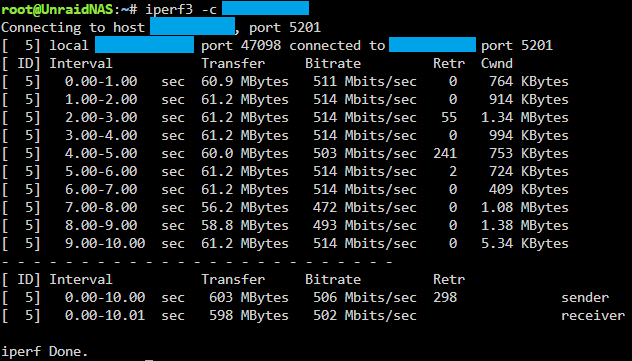Click the 60.9 MBytes transfer value

coord(245,82)
